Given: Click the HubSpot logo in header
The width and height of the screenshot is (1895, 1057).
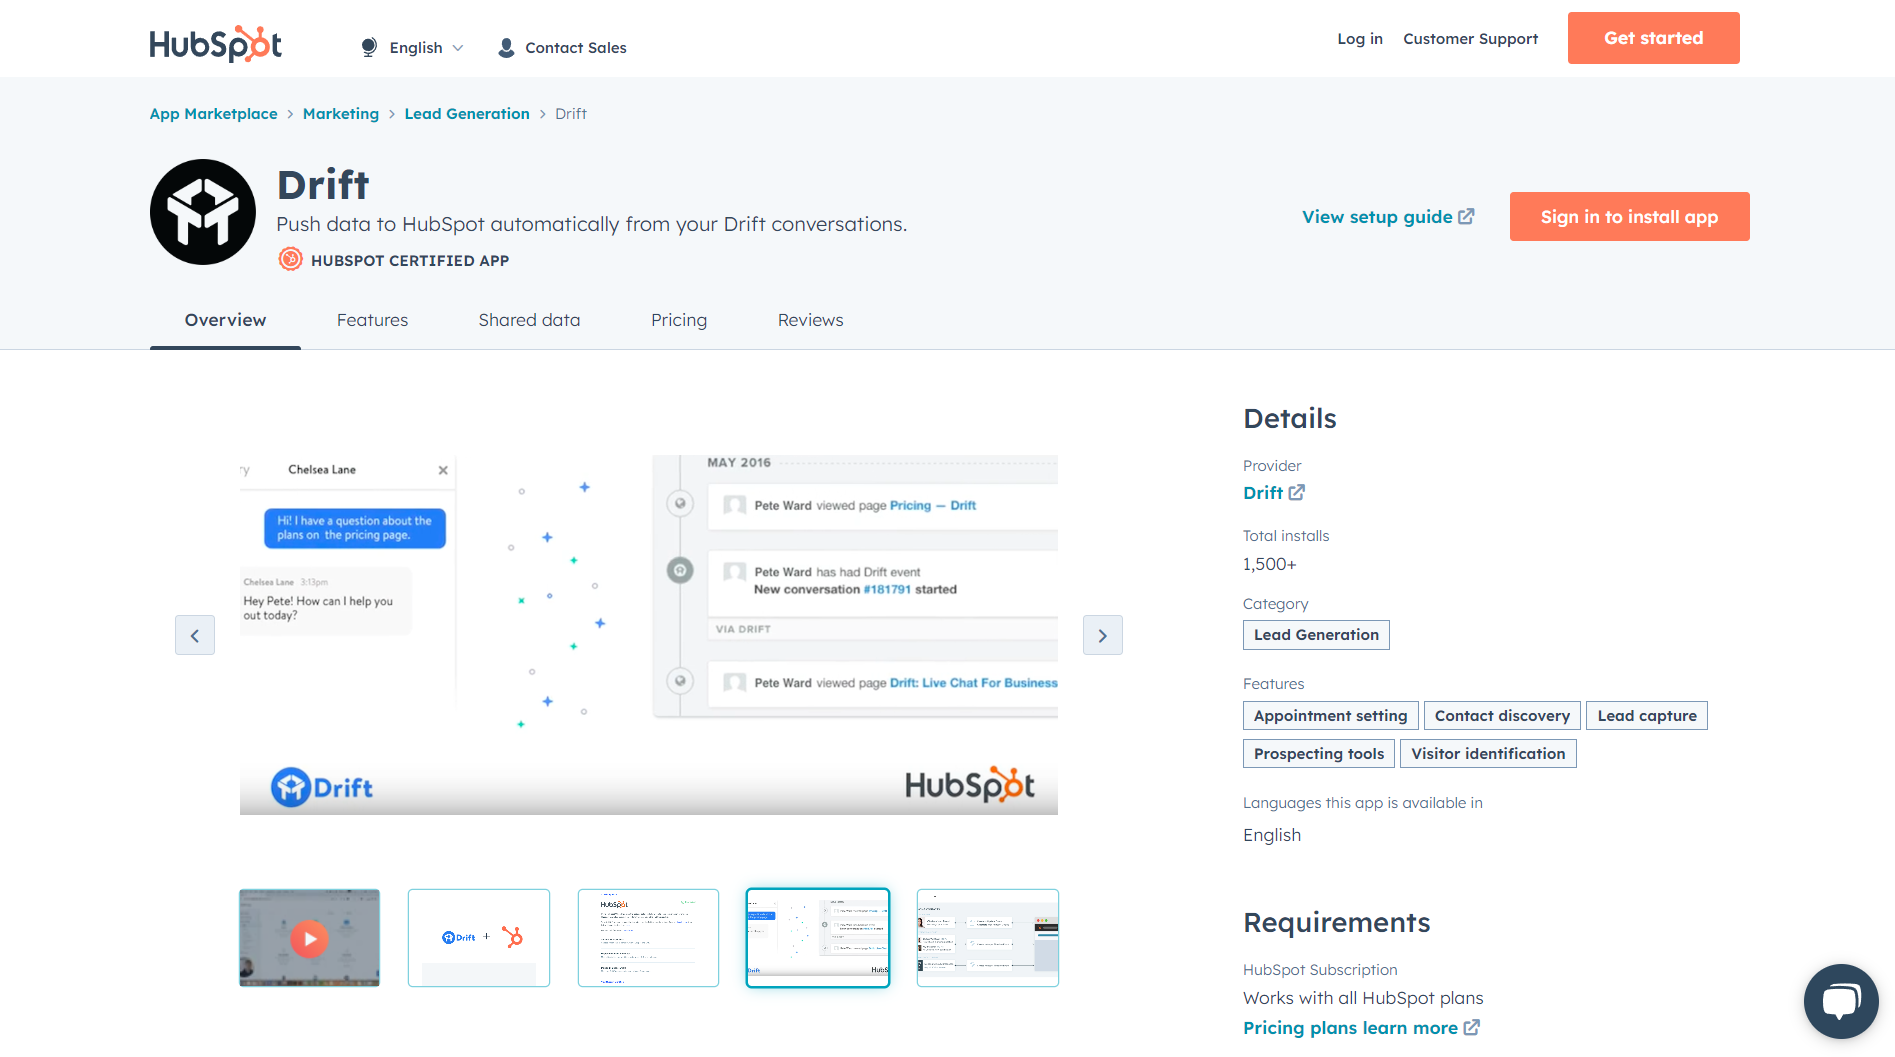Looking at the screenshot, I should [x=216, y=43].
